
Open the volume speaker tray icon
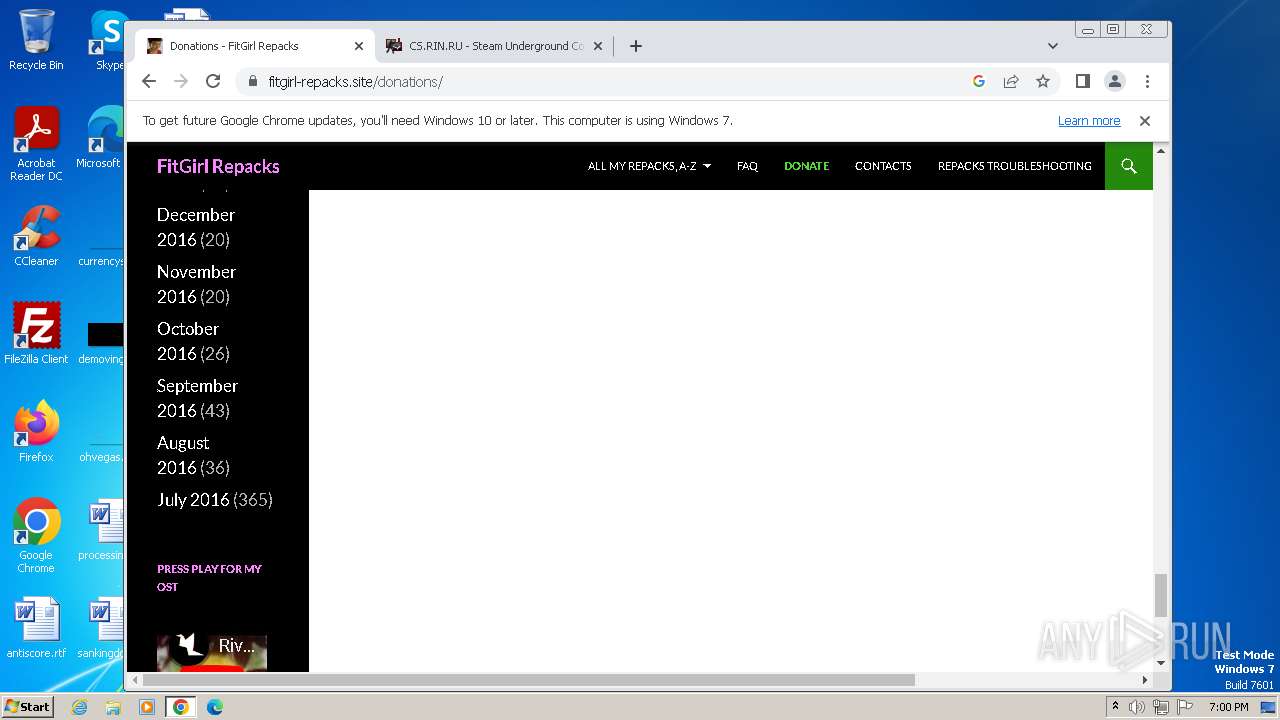1137,707
